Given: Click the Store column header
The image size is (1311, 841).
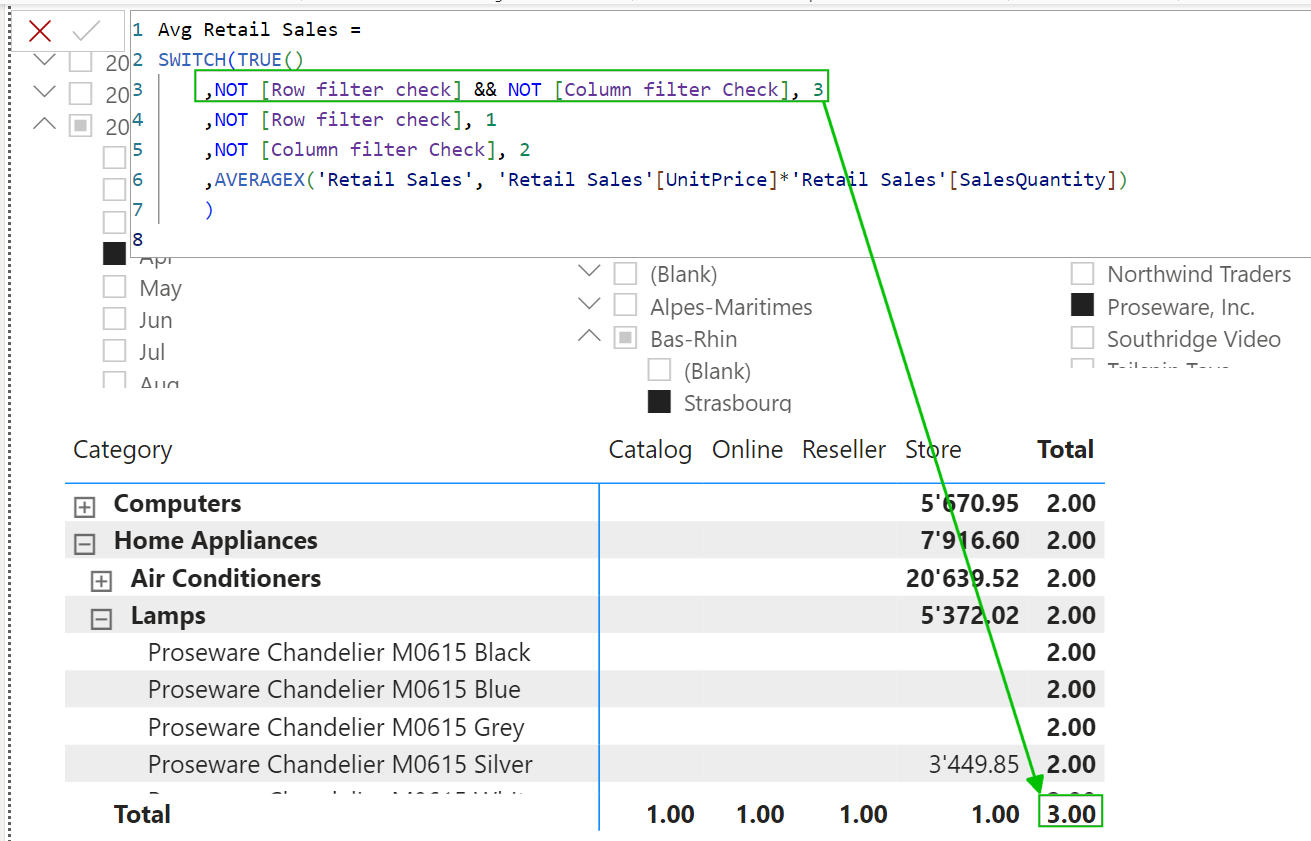Looking at the screenshot, I should click(932, 450).
